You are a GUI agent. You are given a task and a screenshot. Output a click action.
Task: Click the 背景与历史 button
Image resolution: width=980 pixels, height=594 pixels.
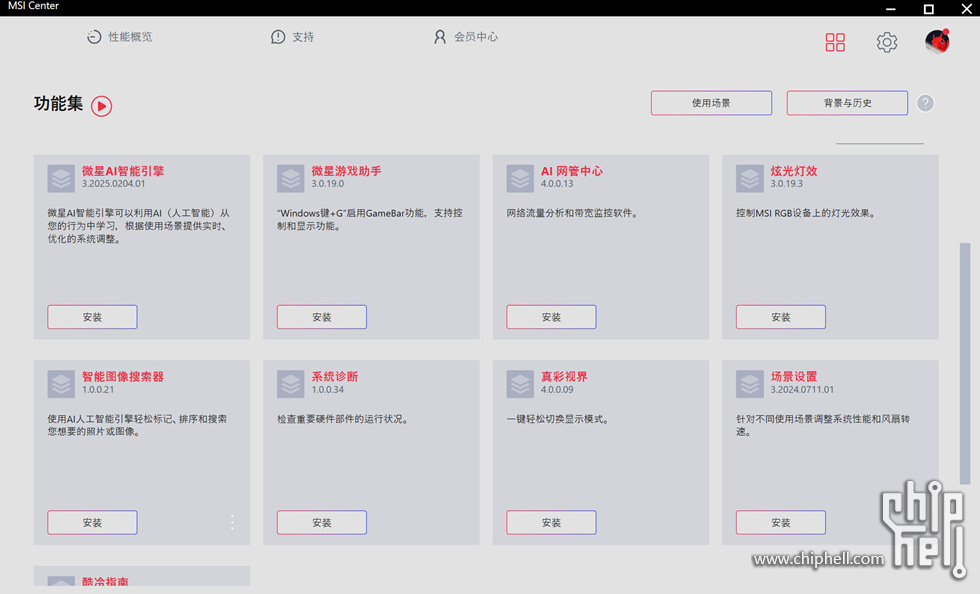[x=847, y=103]
